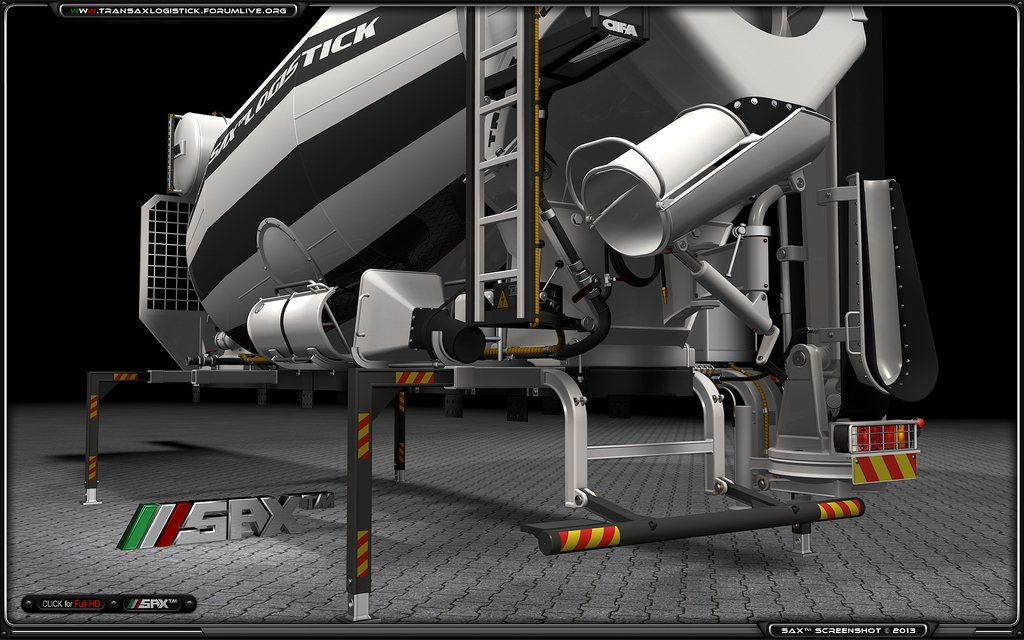
Task: Click the yellow warning triangle sticker by ladder
Action: click(503, 299)
